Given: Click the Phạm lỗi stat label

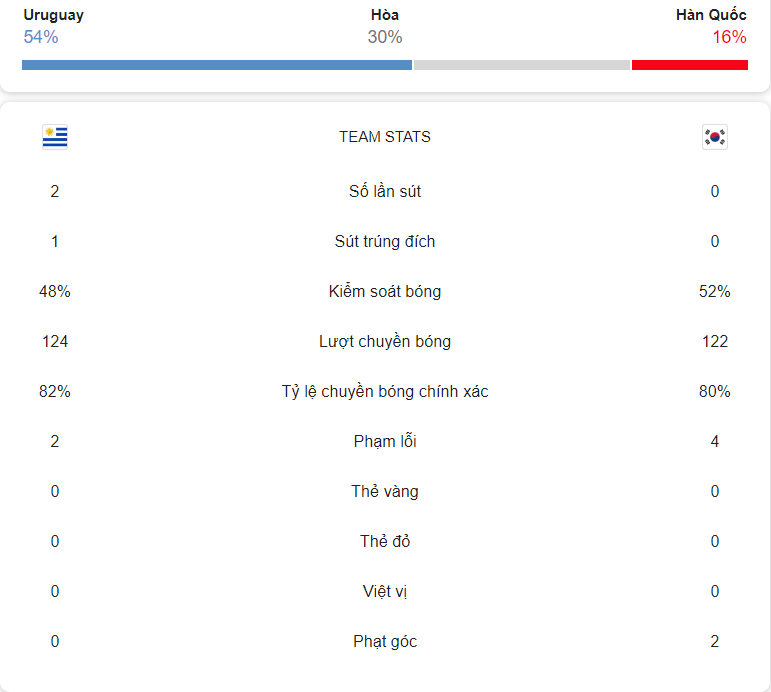Looking at the screenshot, I should click(385, 441).
